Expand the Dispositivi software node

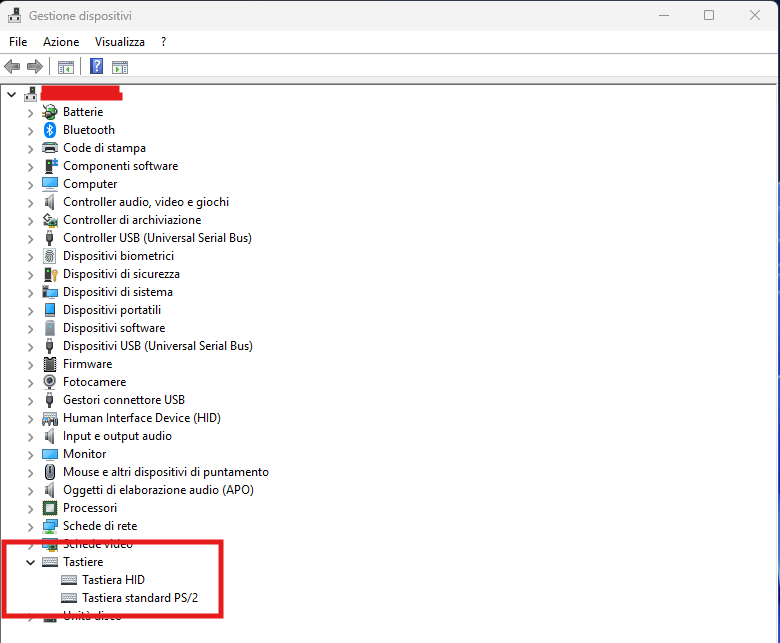[x=30, y=329]
